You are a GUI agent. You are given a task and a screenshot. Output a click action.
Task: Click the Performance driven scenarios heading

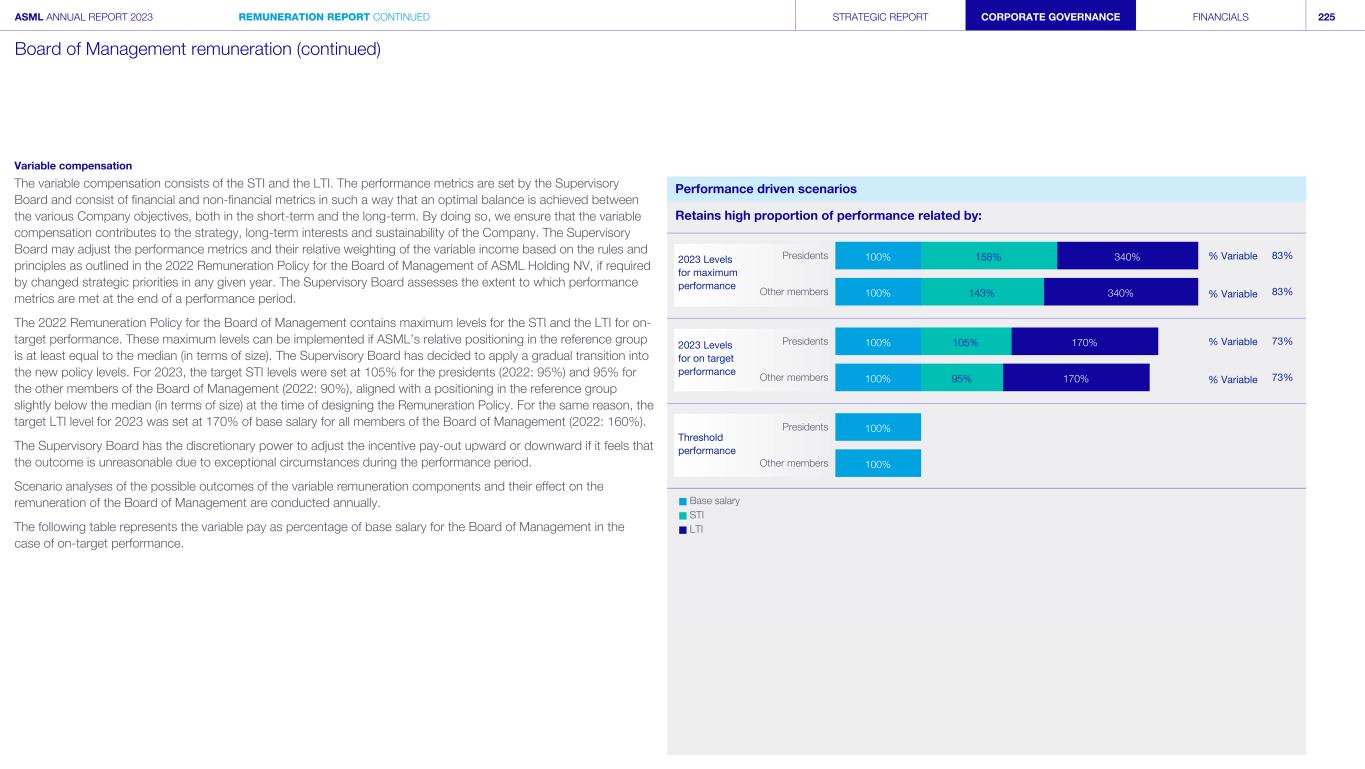pyautogui.click(x=766, y=189)
